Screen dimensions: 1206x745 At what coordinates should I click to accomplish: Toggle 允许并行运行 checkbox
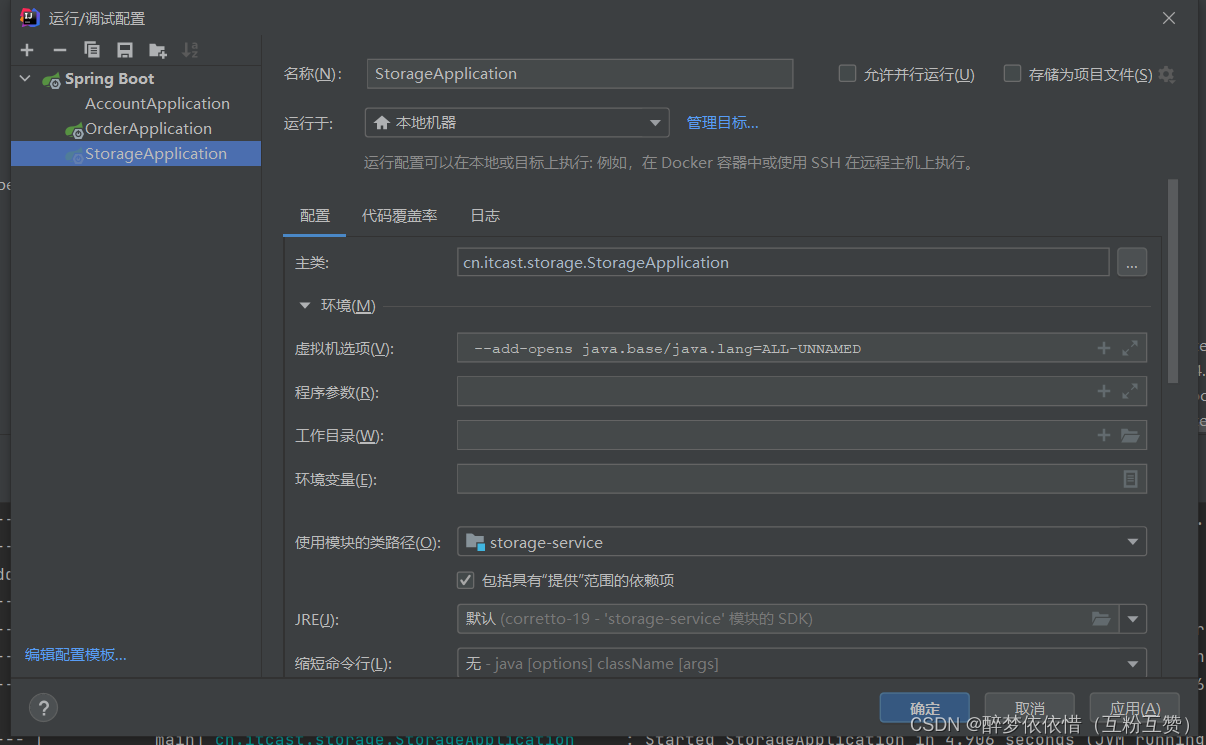[x=847, y=73]
